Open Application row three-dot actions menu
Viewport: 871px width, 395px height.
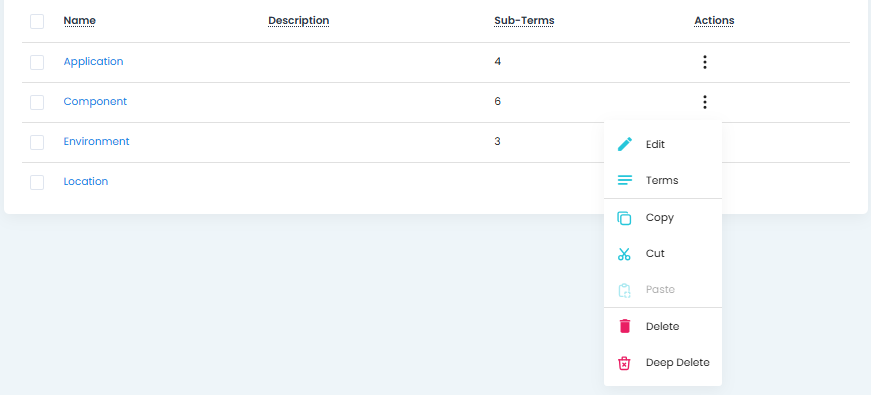(x=705, y=62)
